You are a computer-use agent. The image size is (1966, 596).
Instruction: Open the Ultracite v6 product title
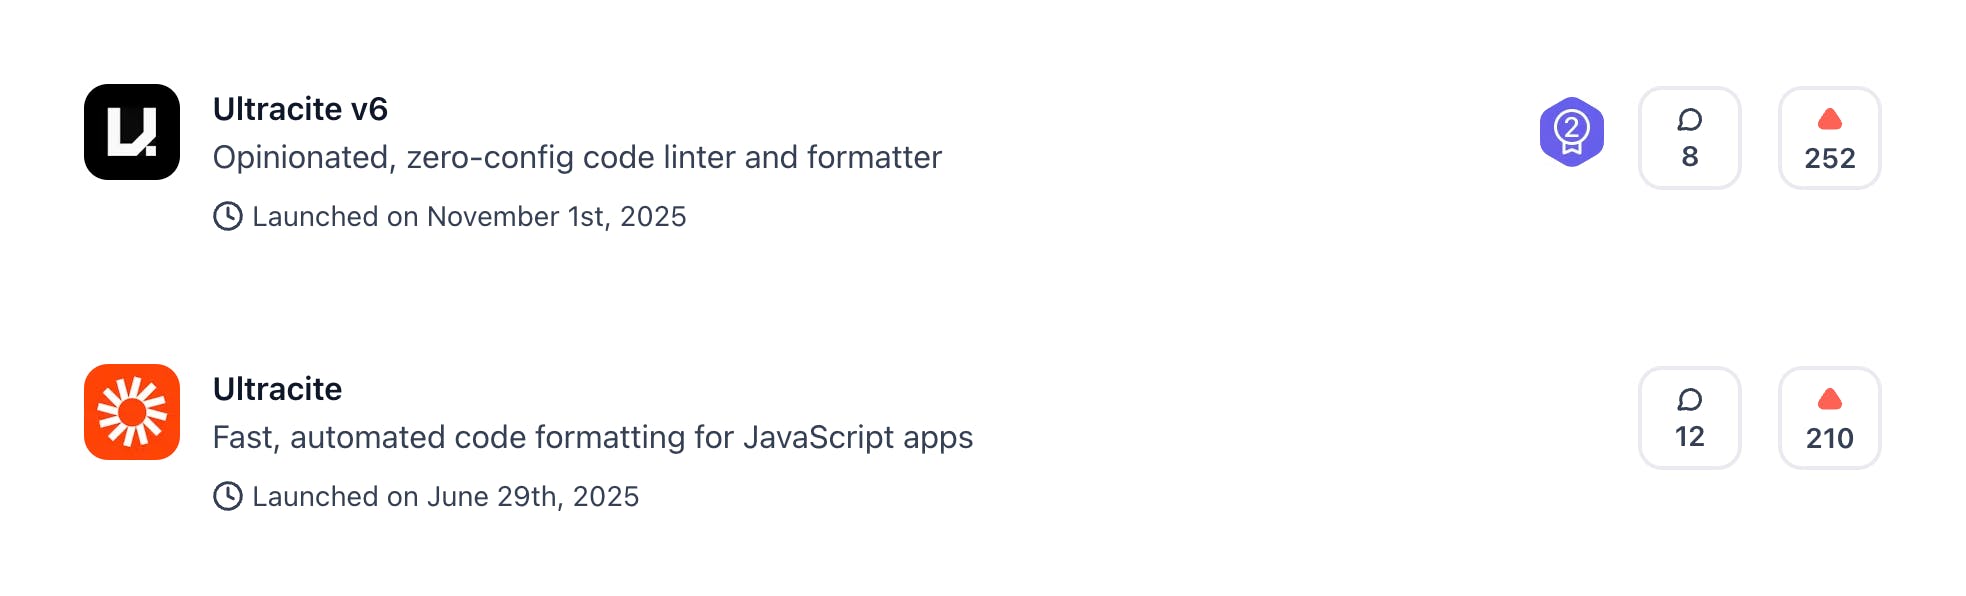(x=300, y=109)
